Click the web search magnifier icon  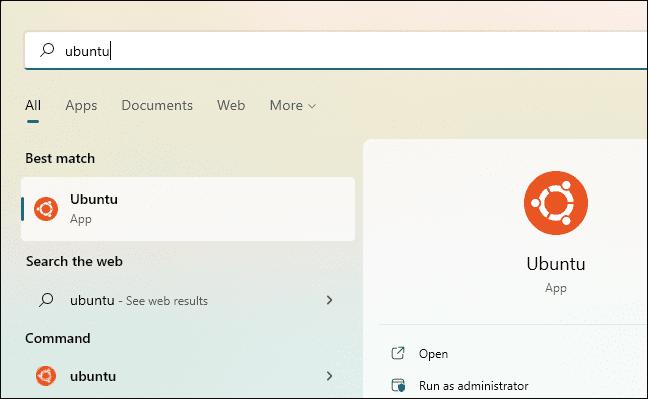46,300
